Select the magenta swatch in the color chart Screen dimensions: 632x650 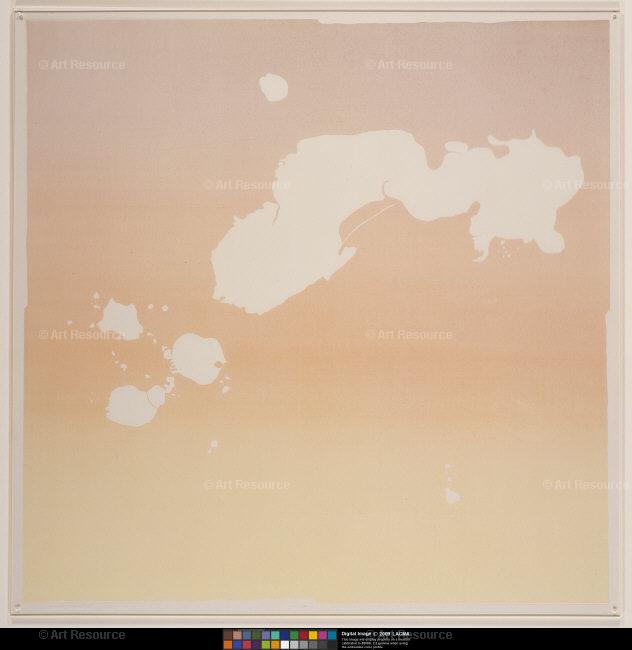(322, 635)
